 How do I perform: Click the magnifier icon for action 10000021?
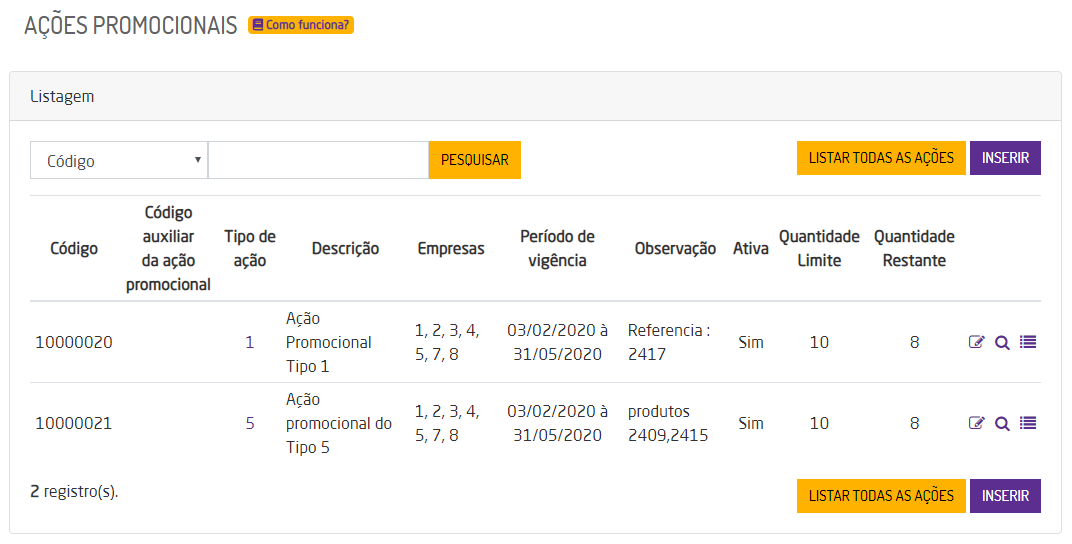(x=1002, y=423)
